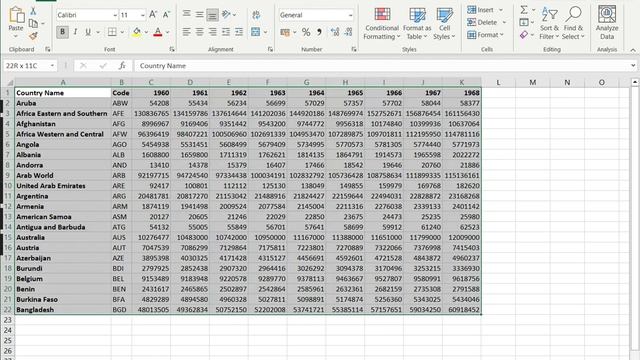The height and width of the screenshot is (360, 640).
Task: Open Alignment settings dialog launcher
Action: tap(270, 49)
